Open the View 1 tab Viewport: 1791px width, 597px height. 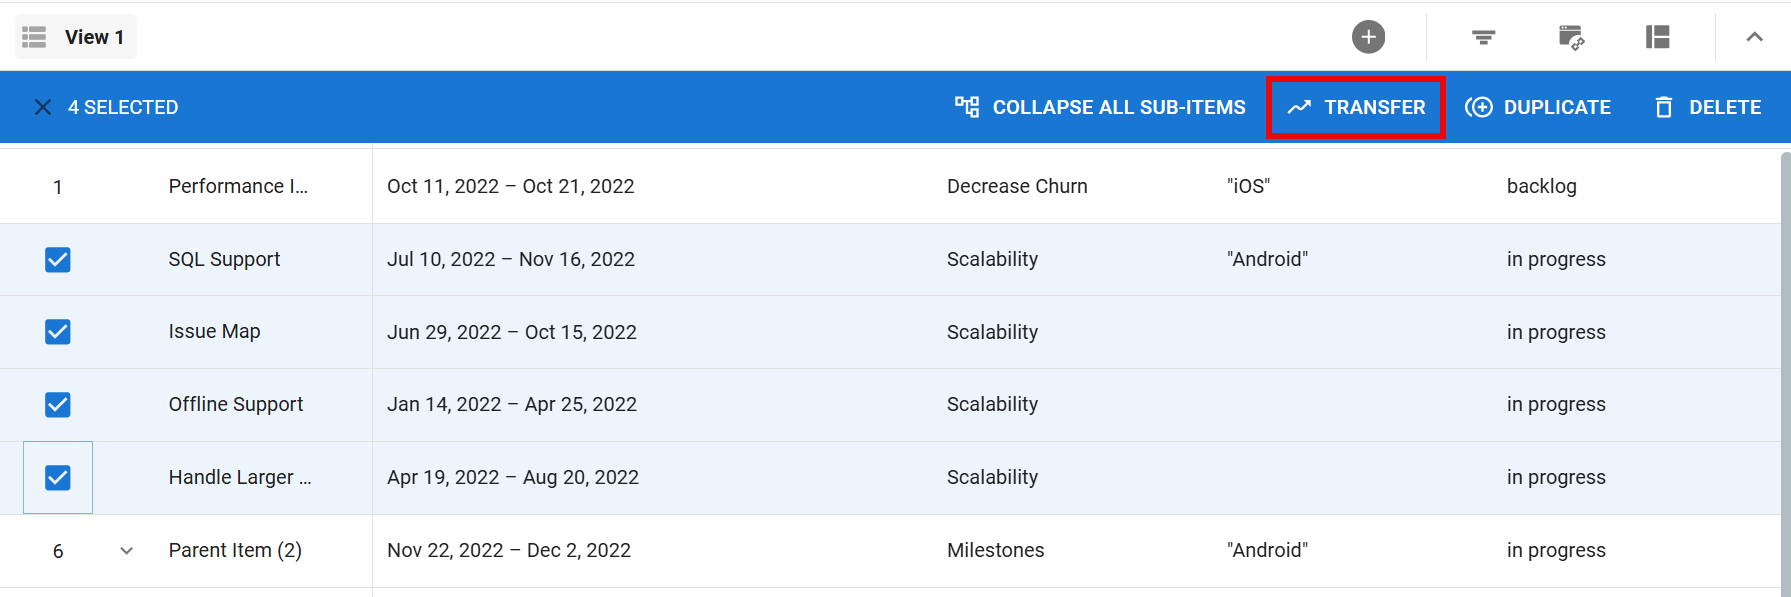(x=76, y=37)
